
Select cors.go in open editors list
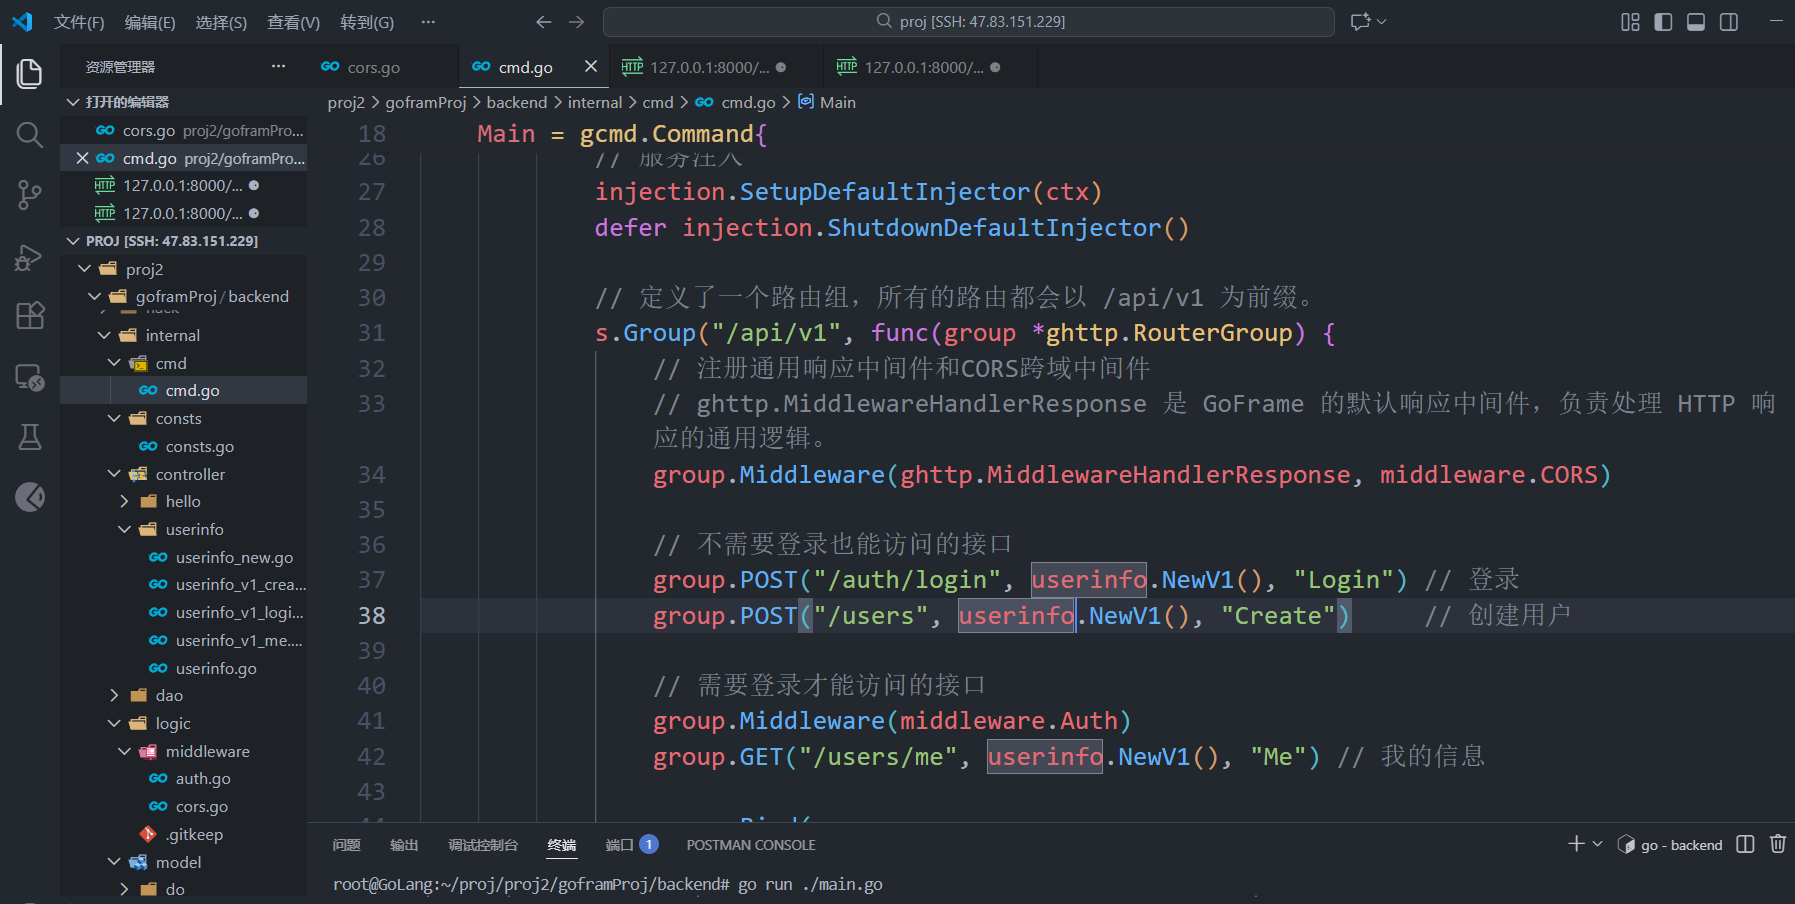(x=185, y=130)
